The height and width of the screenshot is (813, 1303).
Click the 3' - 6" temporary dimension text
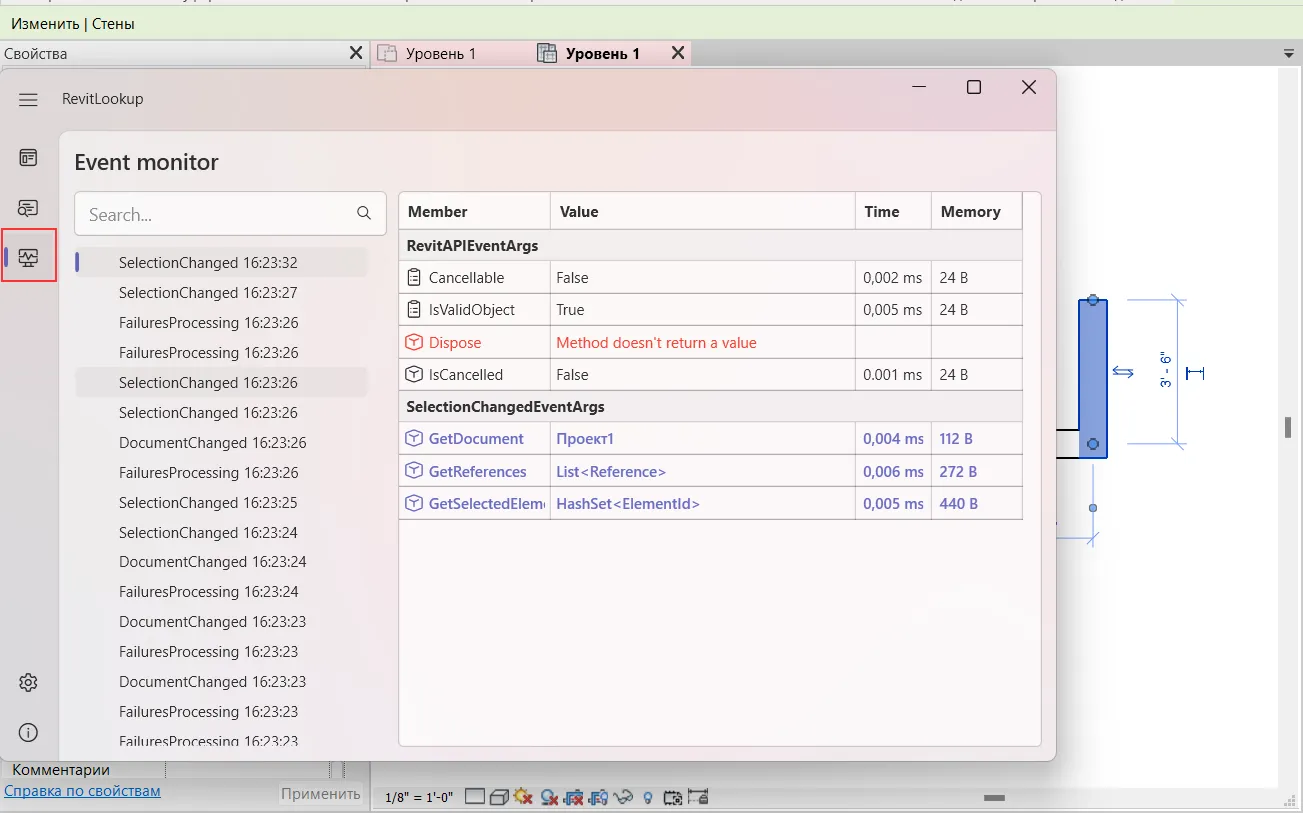click(x=1165, y=369)
